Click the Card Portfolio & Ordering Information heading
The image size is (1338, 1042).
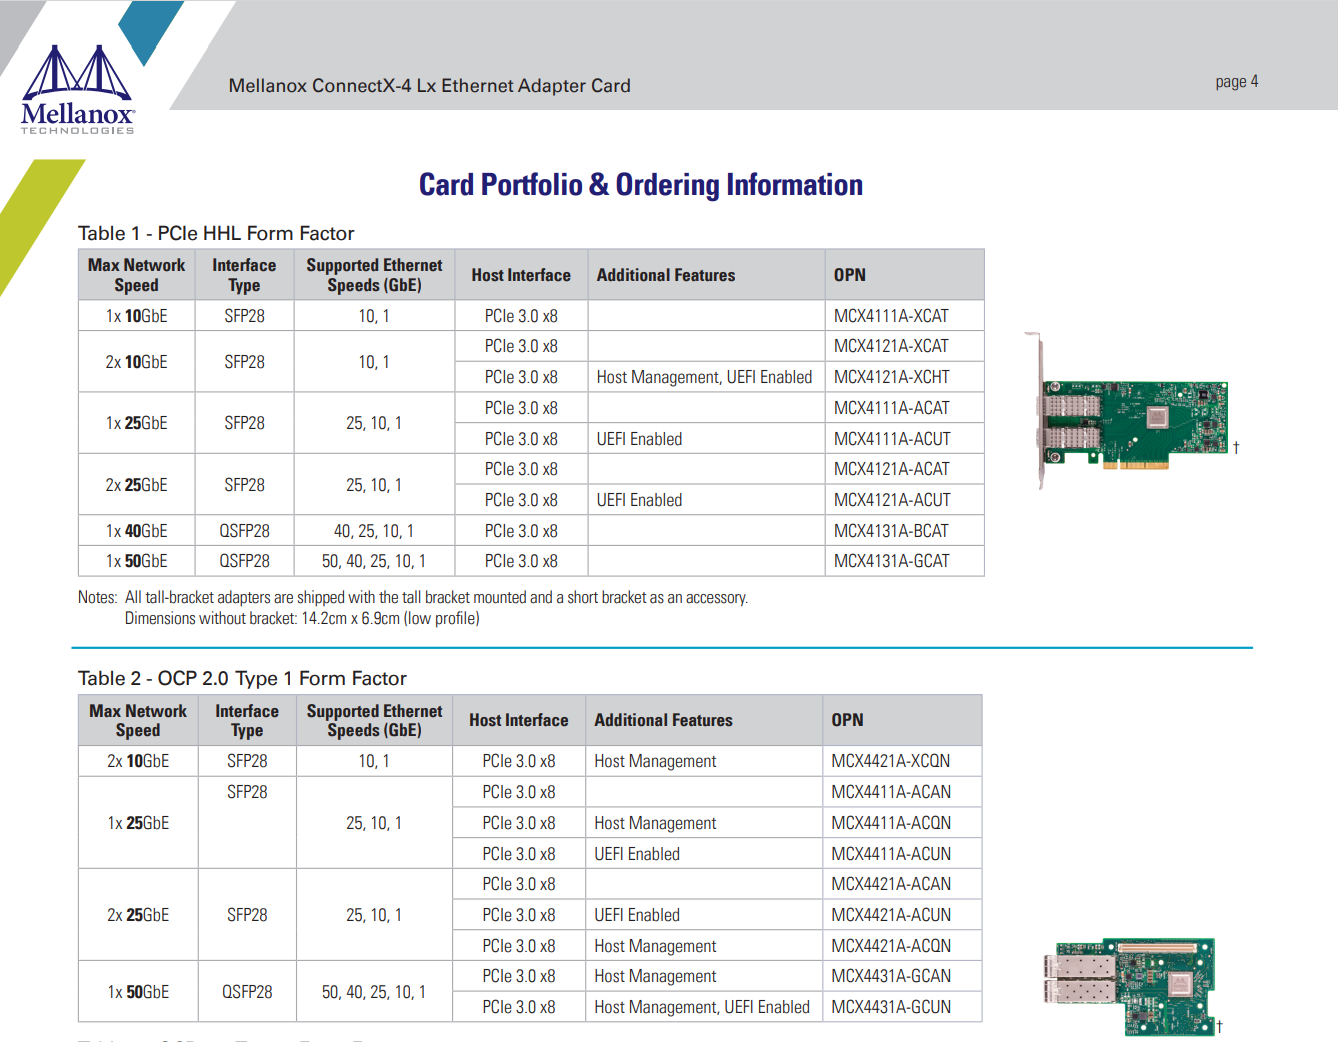pos(640,185)
